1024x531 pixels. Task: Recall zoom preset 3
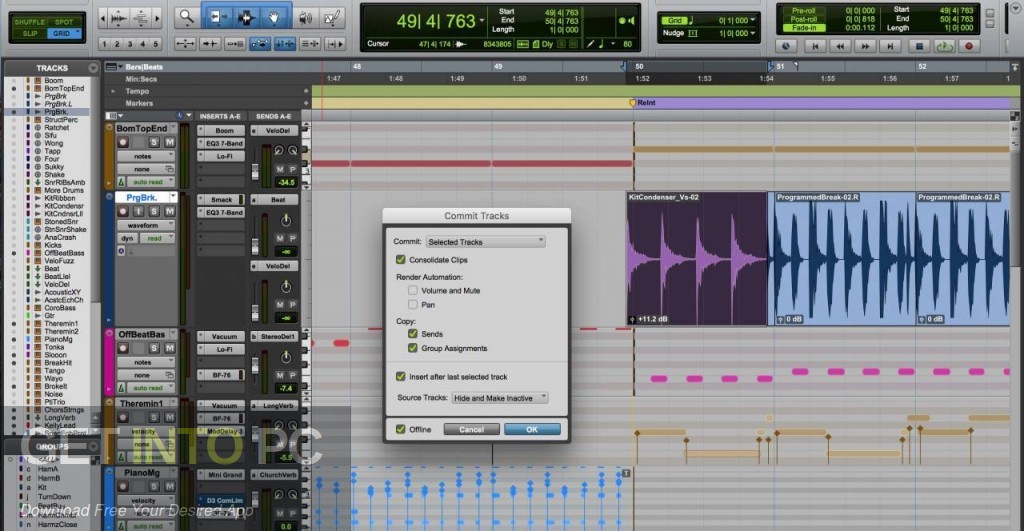coord(130,44)
